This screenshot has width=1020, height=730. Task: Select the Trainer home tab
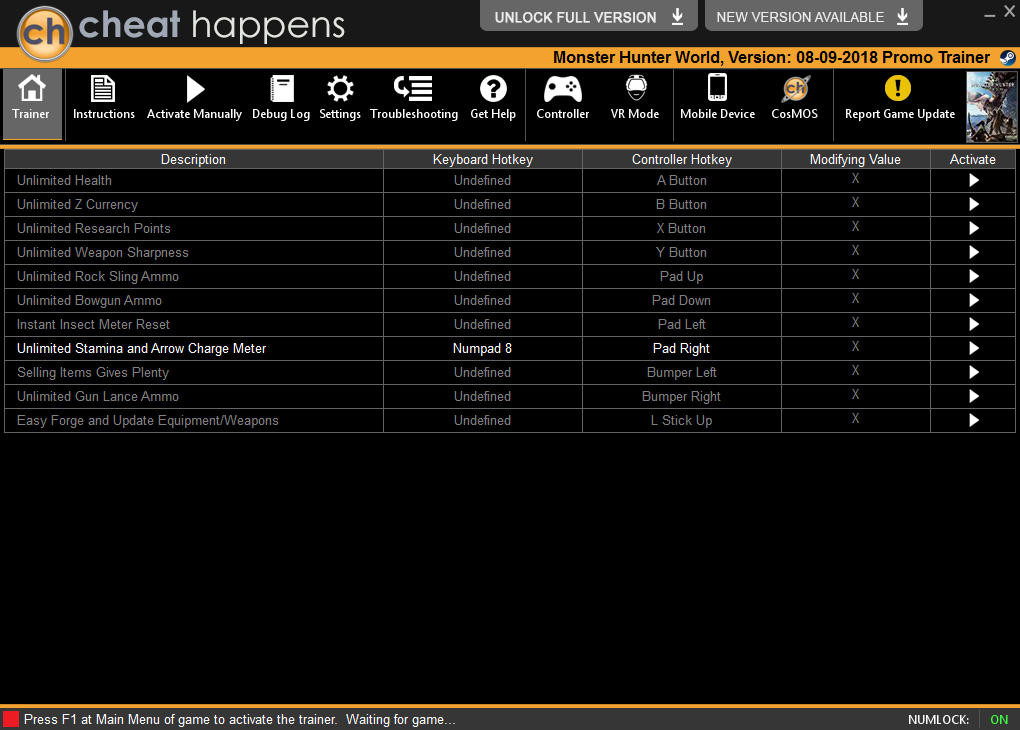click(x=31, y=103)
